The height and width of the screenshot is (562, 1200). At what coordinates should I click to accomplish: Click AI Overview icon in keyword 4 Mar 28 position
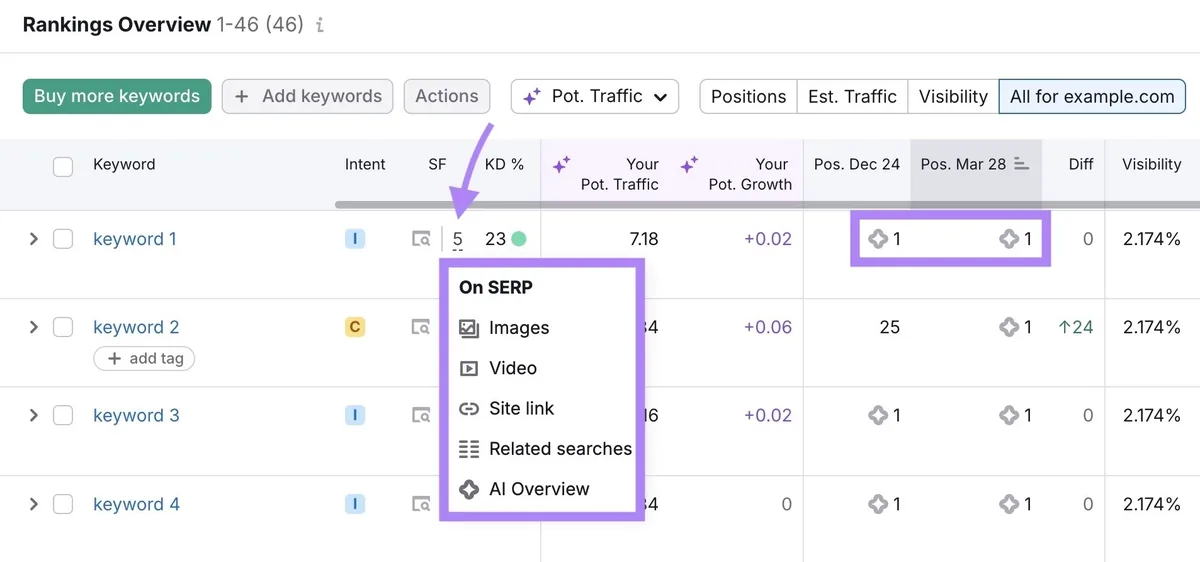(1009, 504)
